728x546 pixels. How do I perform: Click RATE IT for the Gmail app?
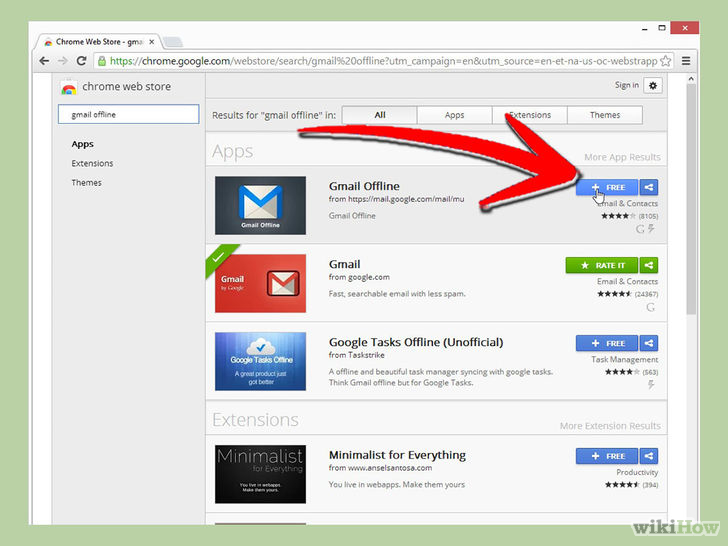[602, 265]
